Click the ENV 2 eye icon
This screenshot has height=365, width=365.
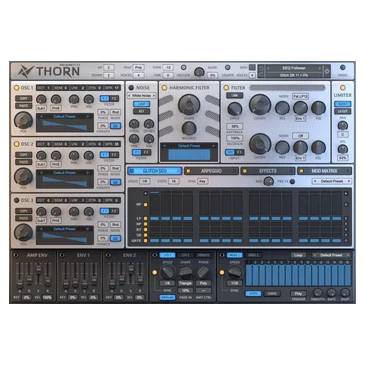tap(108, 255)
